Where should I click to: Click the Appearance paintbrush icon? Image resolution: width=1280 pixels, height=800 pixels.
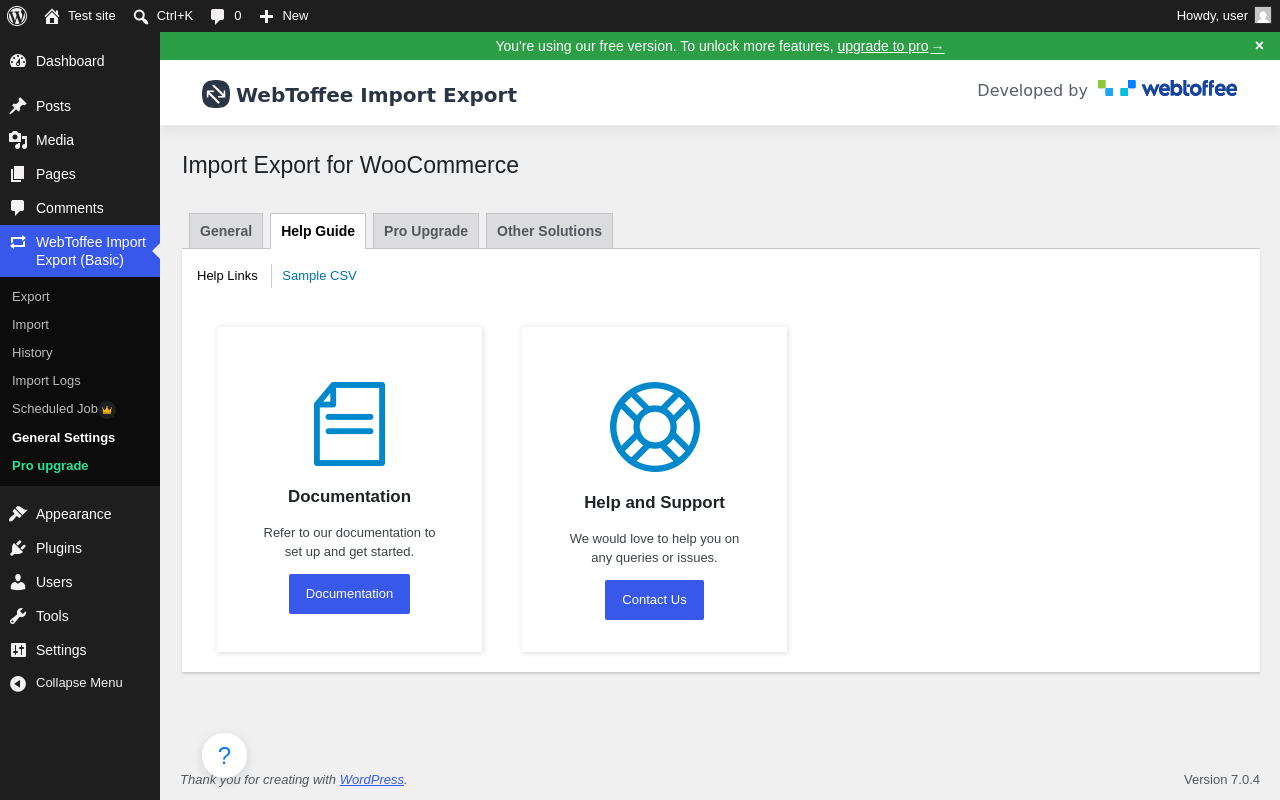tap(18, 514)
